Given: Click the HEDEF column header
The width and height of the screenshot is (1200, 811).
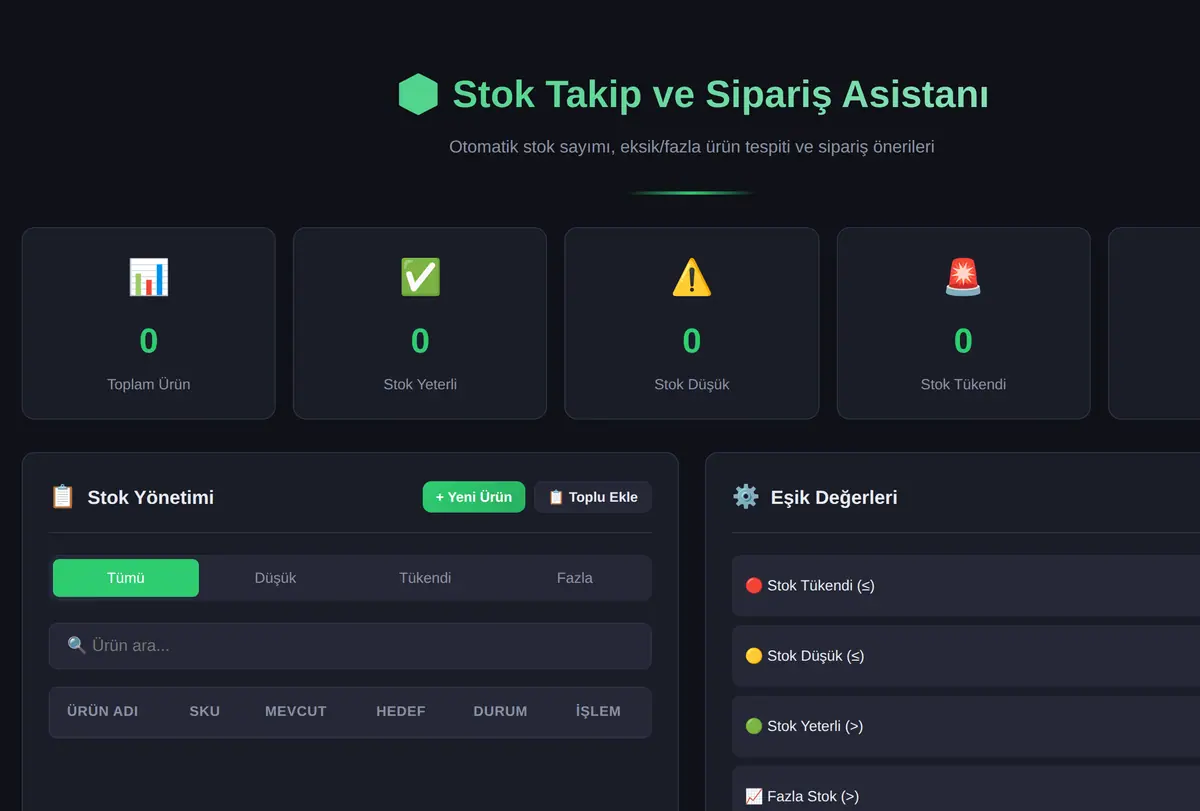Looking at the screenshot, I should (401, 712).
